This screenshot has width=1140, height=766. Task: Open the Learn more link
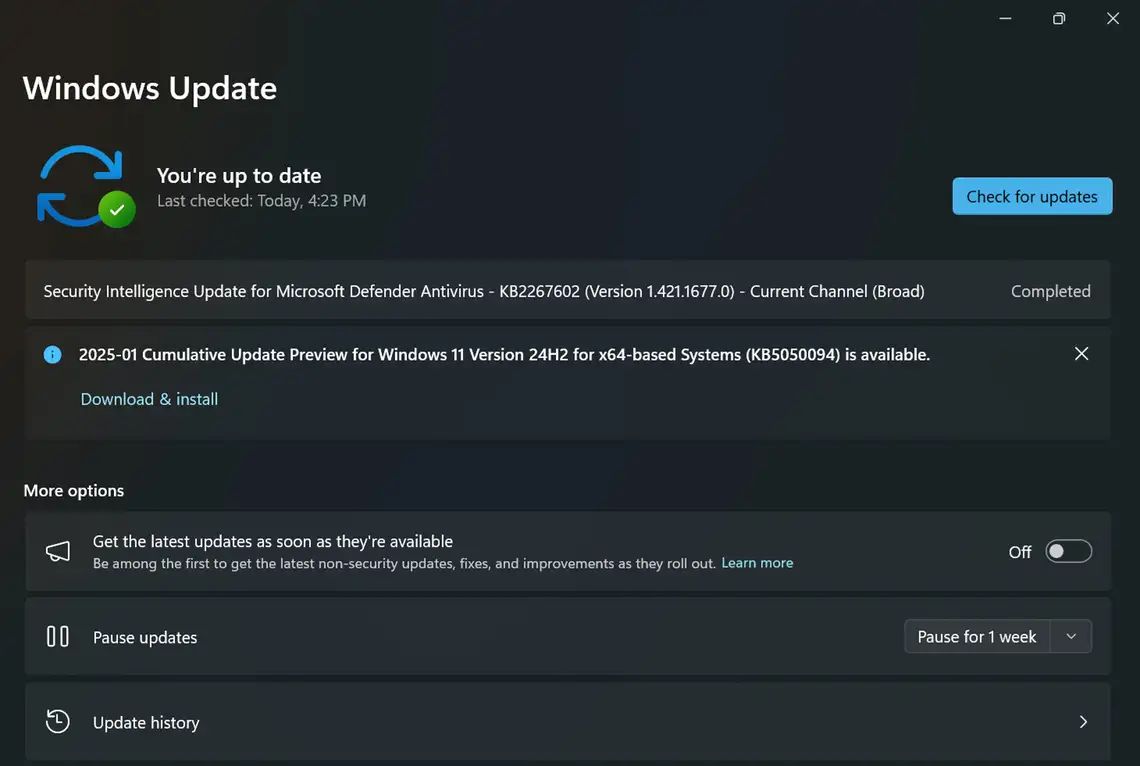coord(757,563)
